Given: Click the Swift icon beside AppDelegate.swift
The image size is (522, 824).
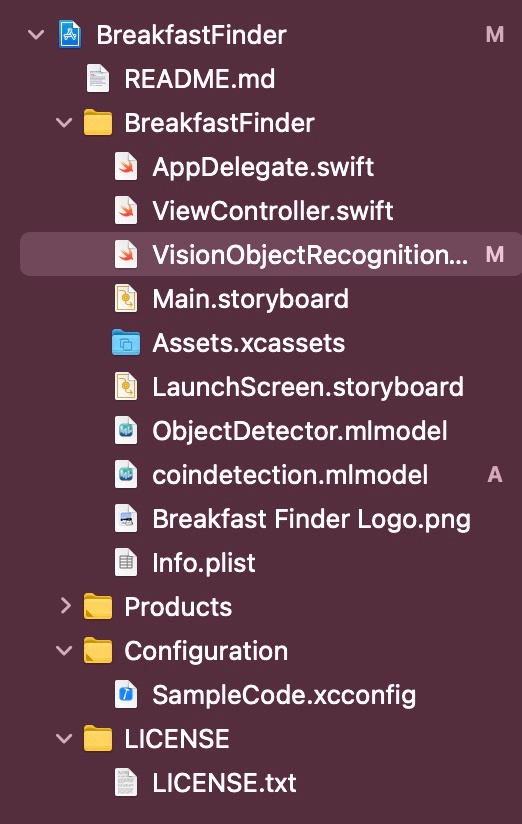Looking at the screenshot, I should point(126,167).
